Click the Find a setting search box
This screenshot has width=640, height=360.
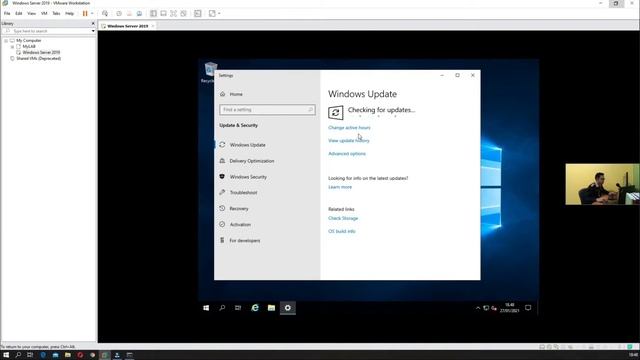click(x=267, y=110)
